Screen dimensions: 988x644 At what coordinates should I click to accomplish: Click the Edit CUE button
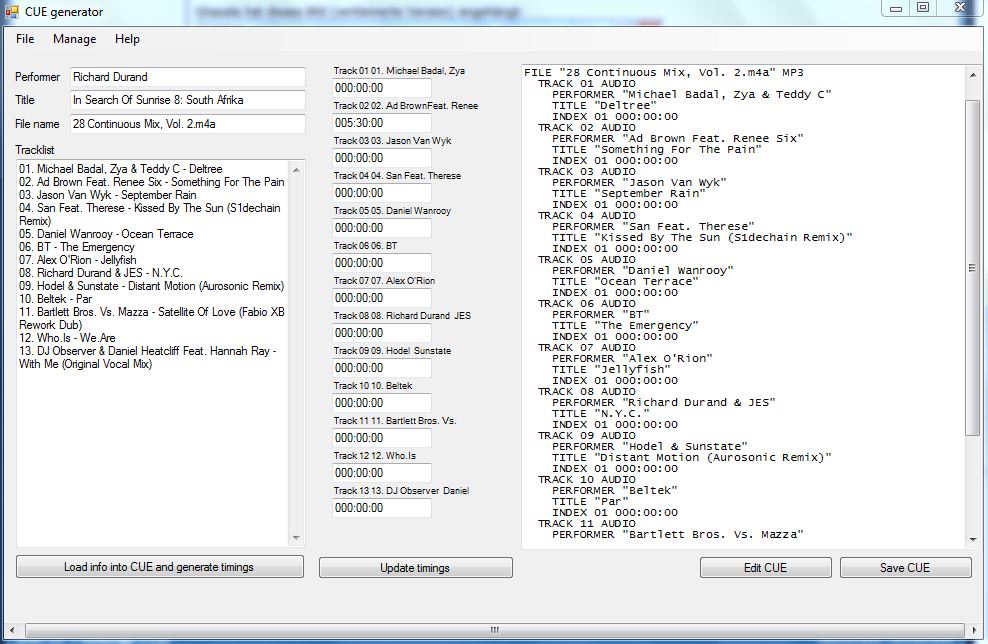[765, 567]
